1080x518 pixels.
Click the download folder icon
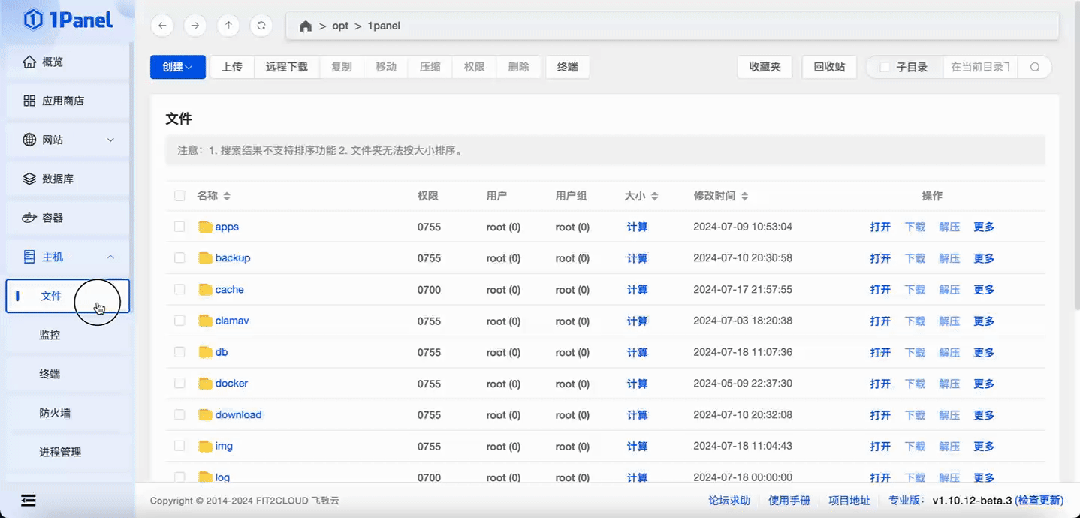tap(205, 415)
